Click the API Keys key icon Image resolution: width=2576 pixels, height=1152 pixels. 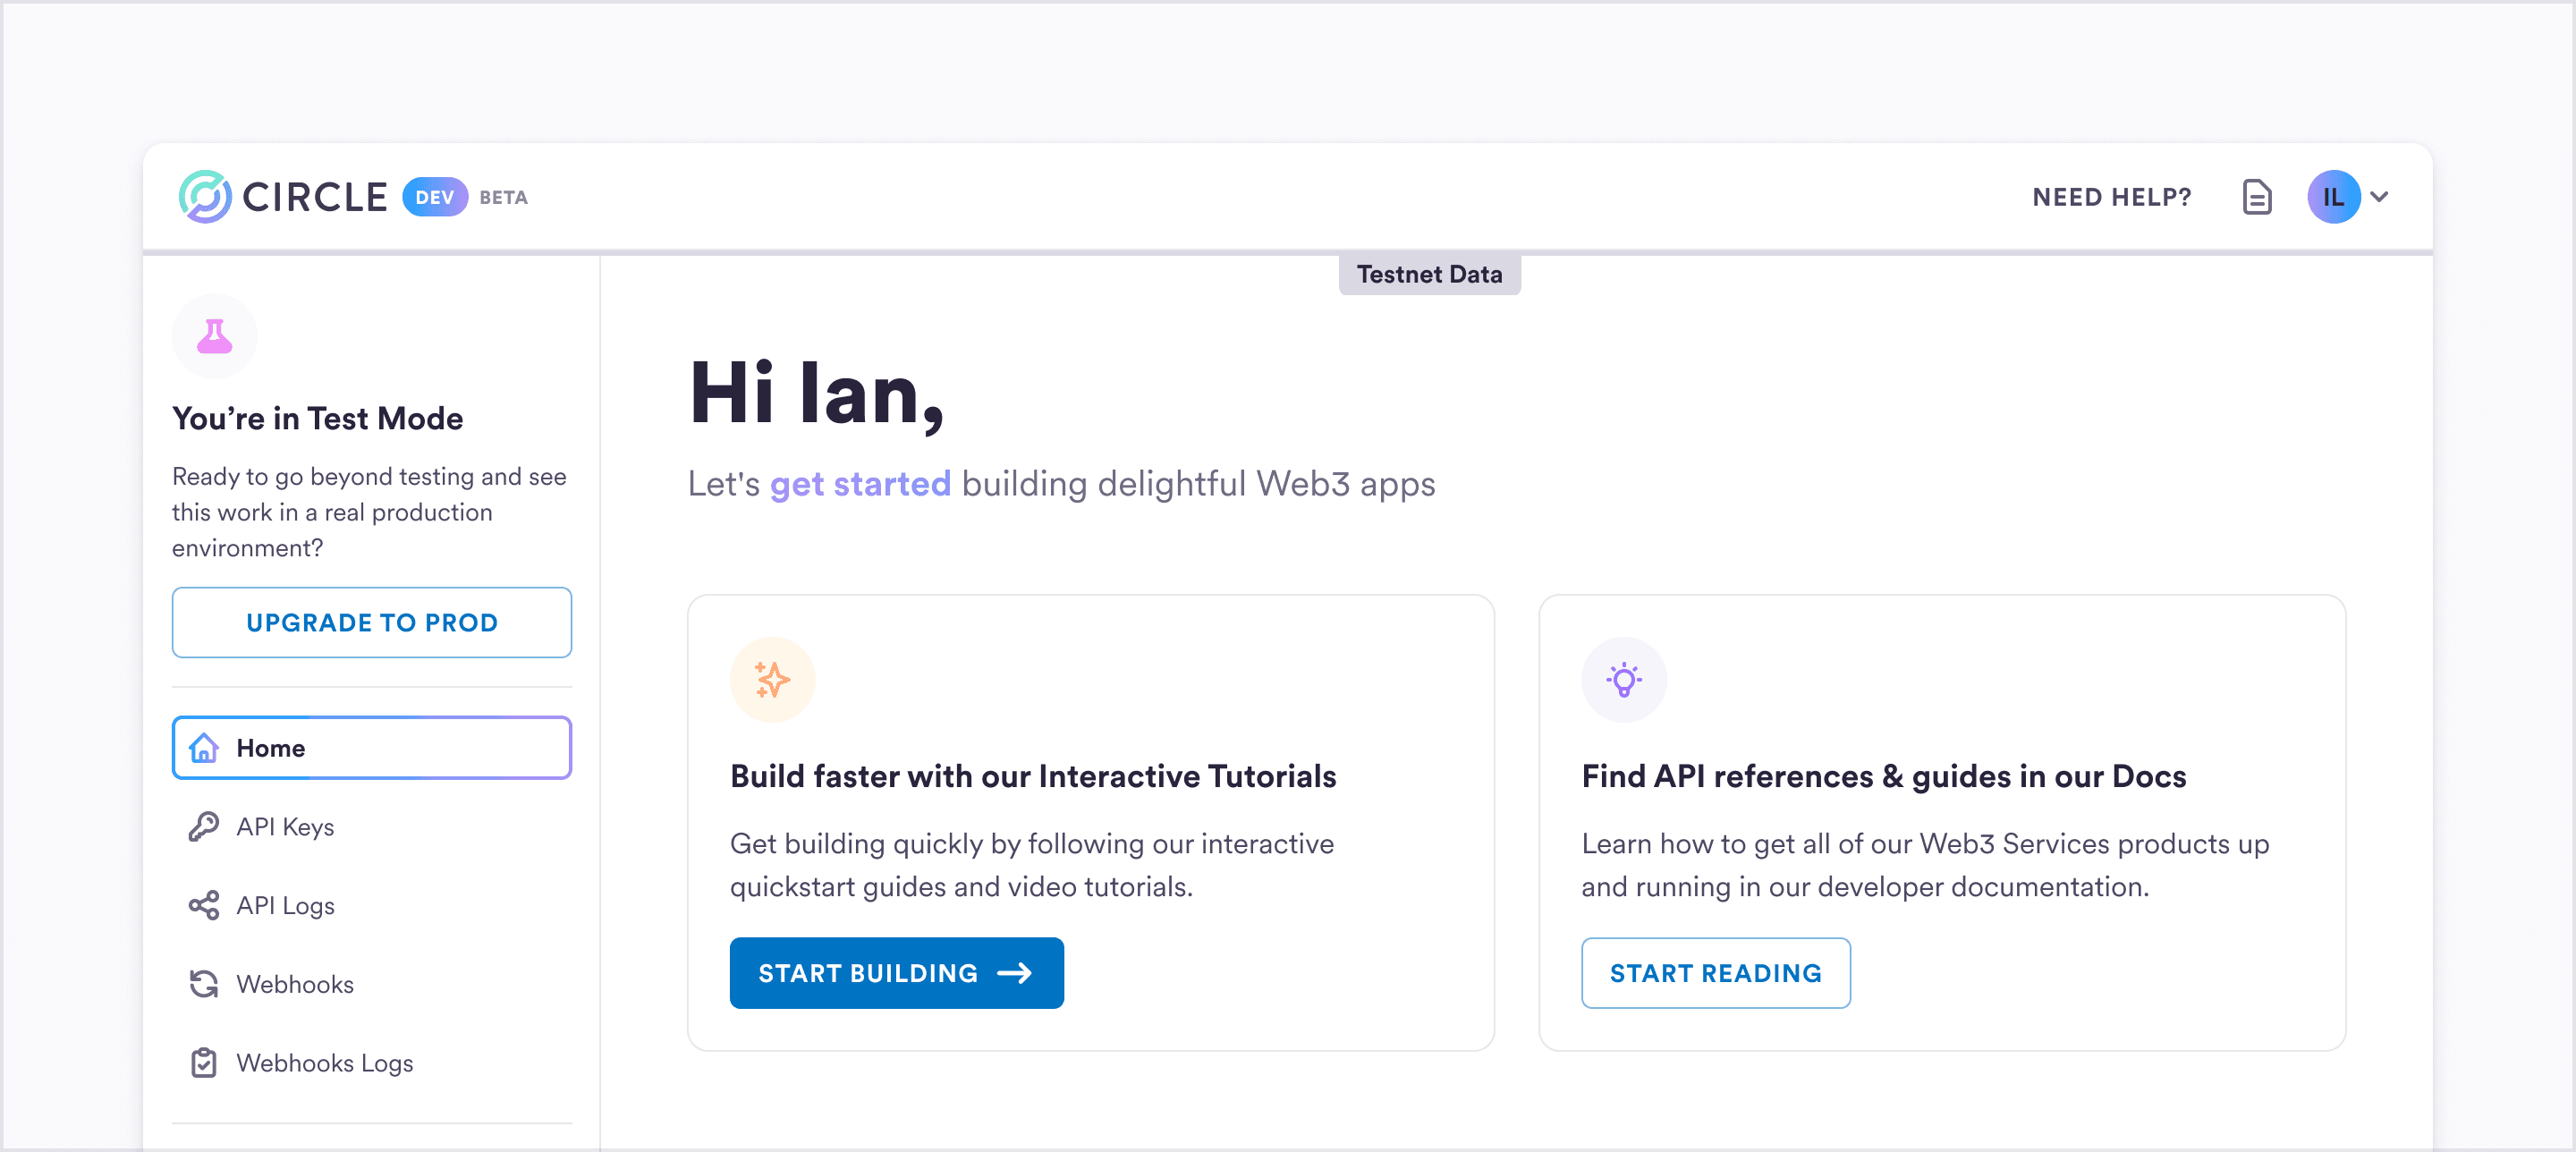click(x=202, y=826)
